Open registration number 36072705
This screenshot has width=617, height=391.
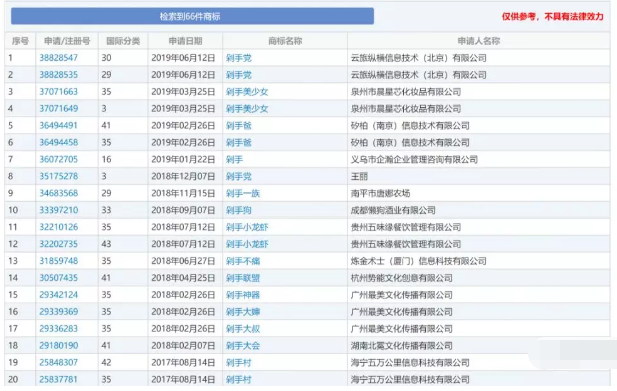click(x=58, y=159)
